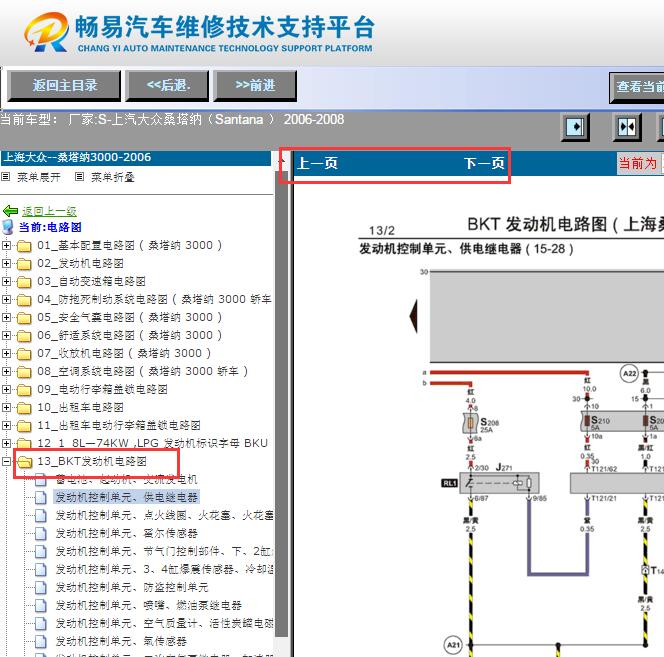This screenshot has height=657, width=664.
Task: Select 13_BKT发动机电路图 folder label
Action: (92, 461)
